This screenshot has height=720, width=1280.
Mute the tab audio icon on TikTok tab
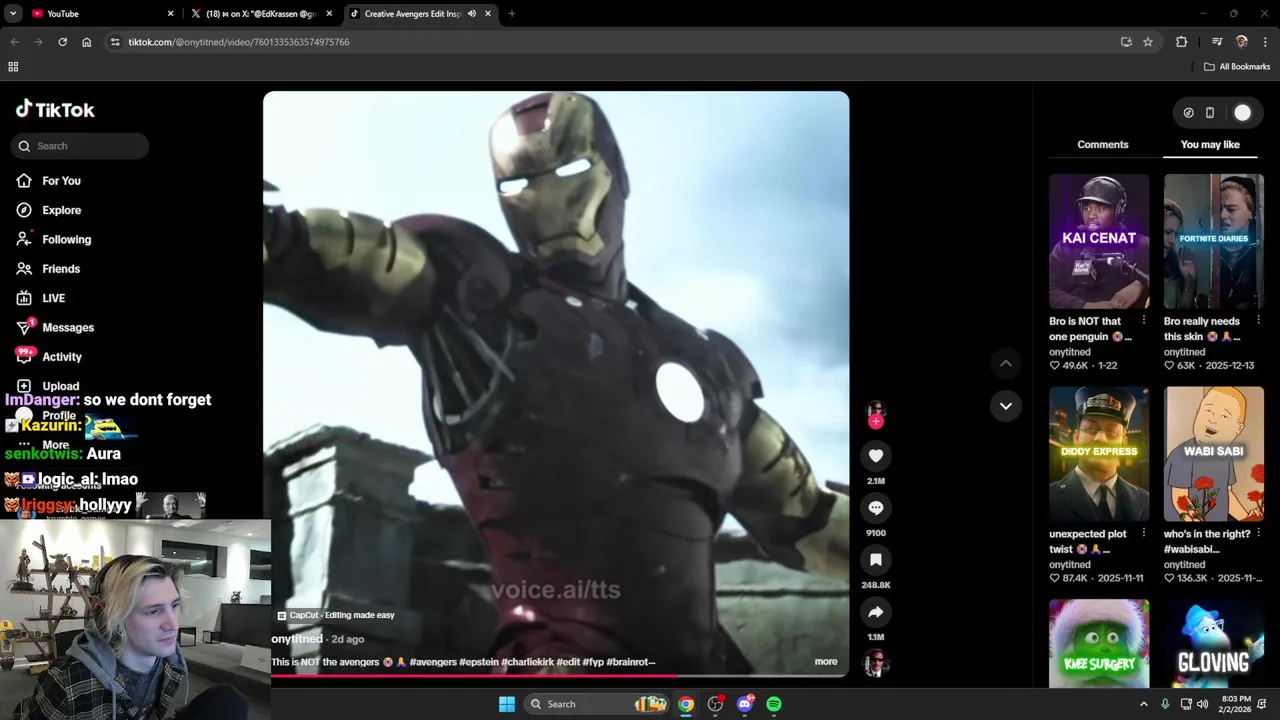pyautogui.click(x=471, y=14)
